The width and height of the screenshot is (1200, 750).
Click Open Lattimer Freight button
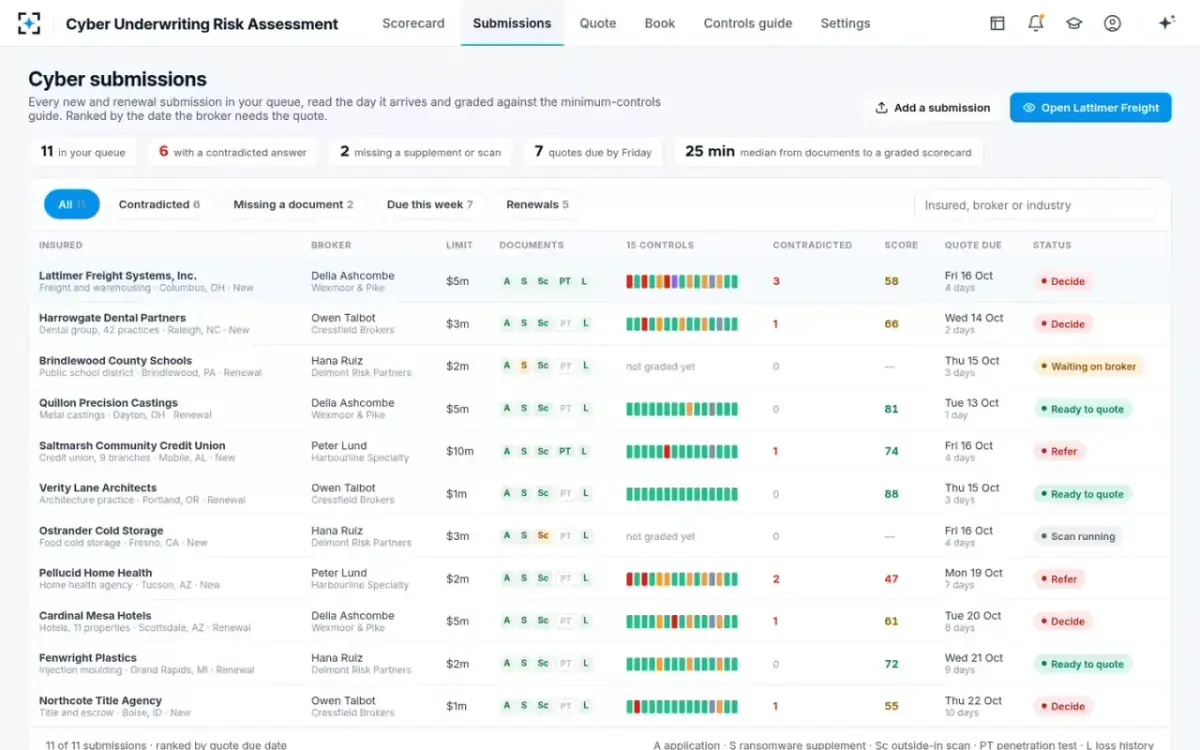pyautogui.click(x=1090, y=108)
